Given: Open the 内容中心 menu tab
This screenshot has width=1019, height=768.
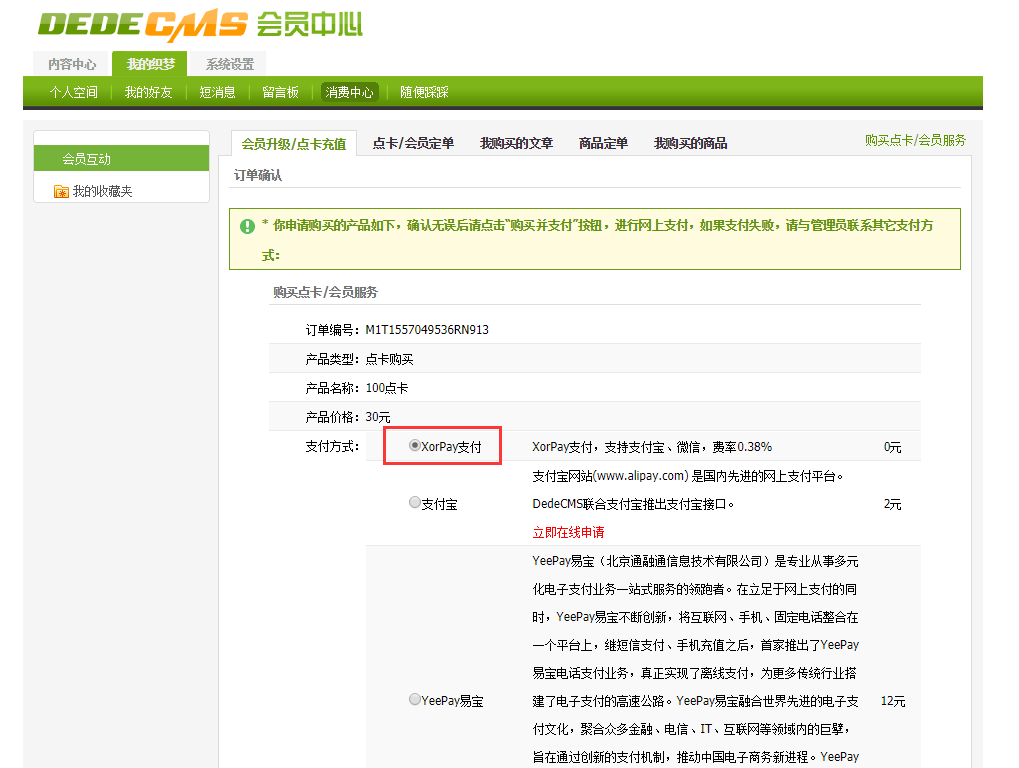Looking at the screenshot, I should coord(75,63).
